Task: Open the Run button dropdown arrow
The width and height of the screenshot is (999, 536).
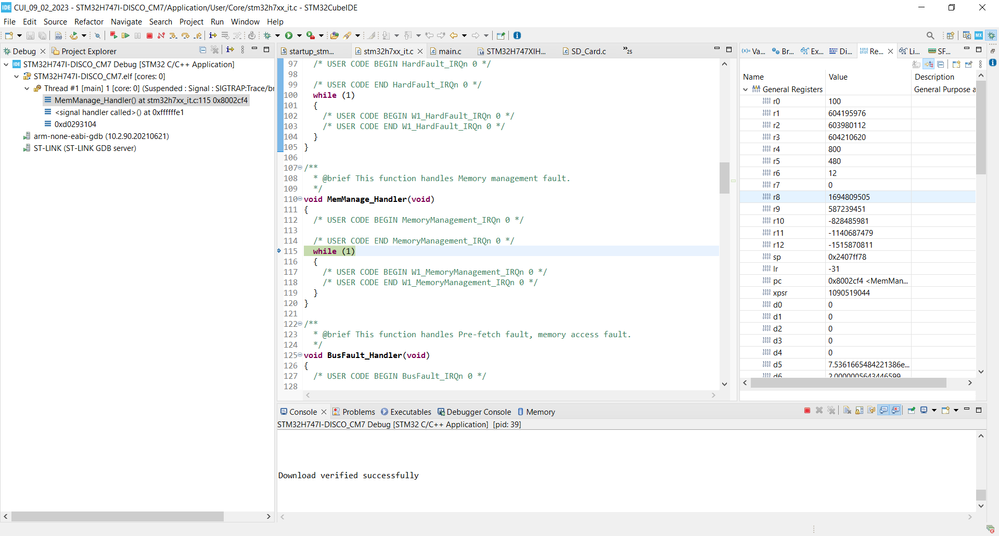Action: [298, 36]
